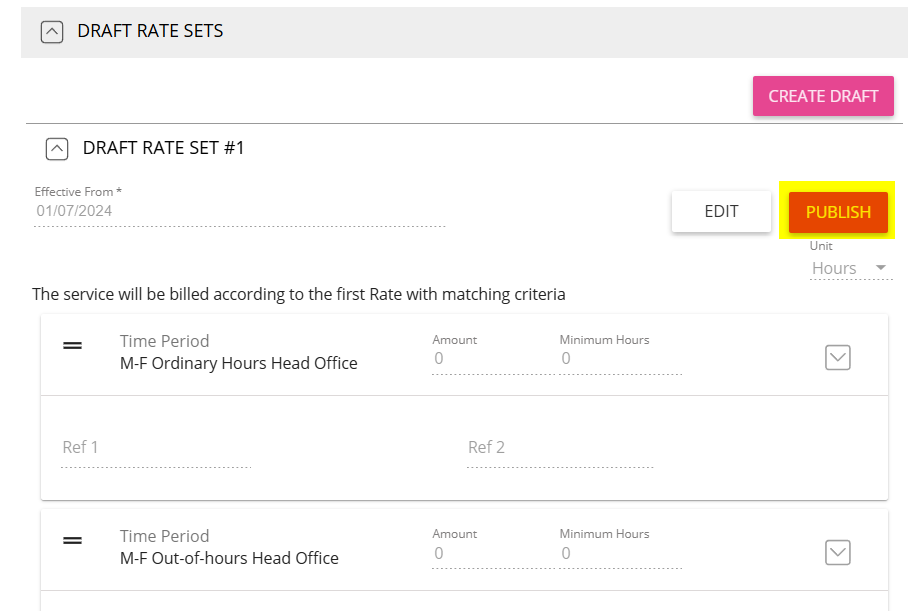Click the Draft Rate Sets header title
921x611 pixels.
point(150,31)
